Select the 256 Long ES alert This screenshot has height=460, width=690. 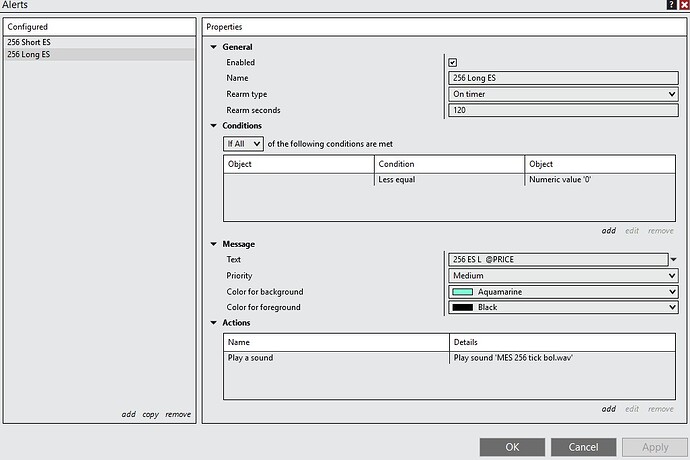point(99,55)
